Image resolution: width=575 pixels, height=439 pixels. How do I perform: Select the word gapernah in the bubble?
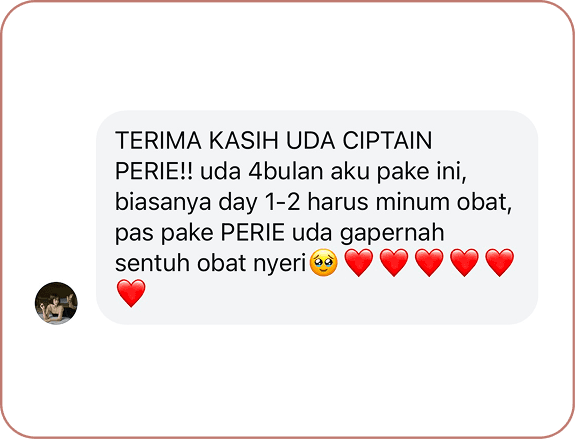392,233
